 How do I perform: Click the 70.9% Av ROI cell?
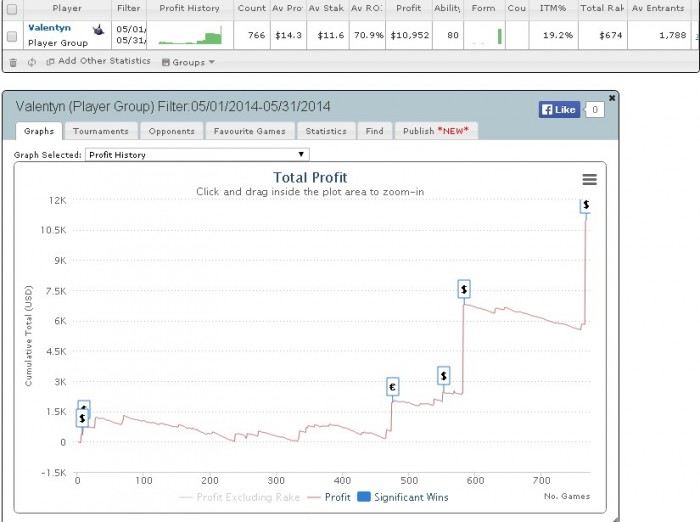point(368,35)
